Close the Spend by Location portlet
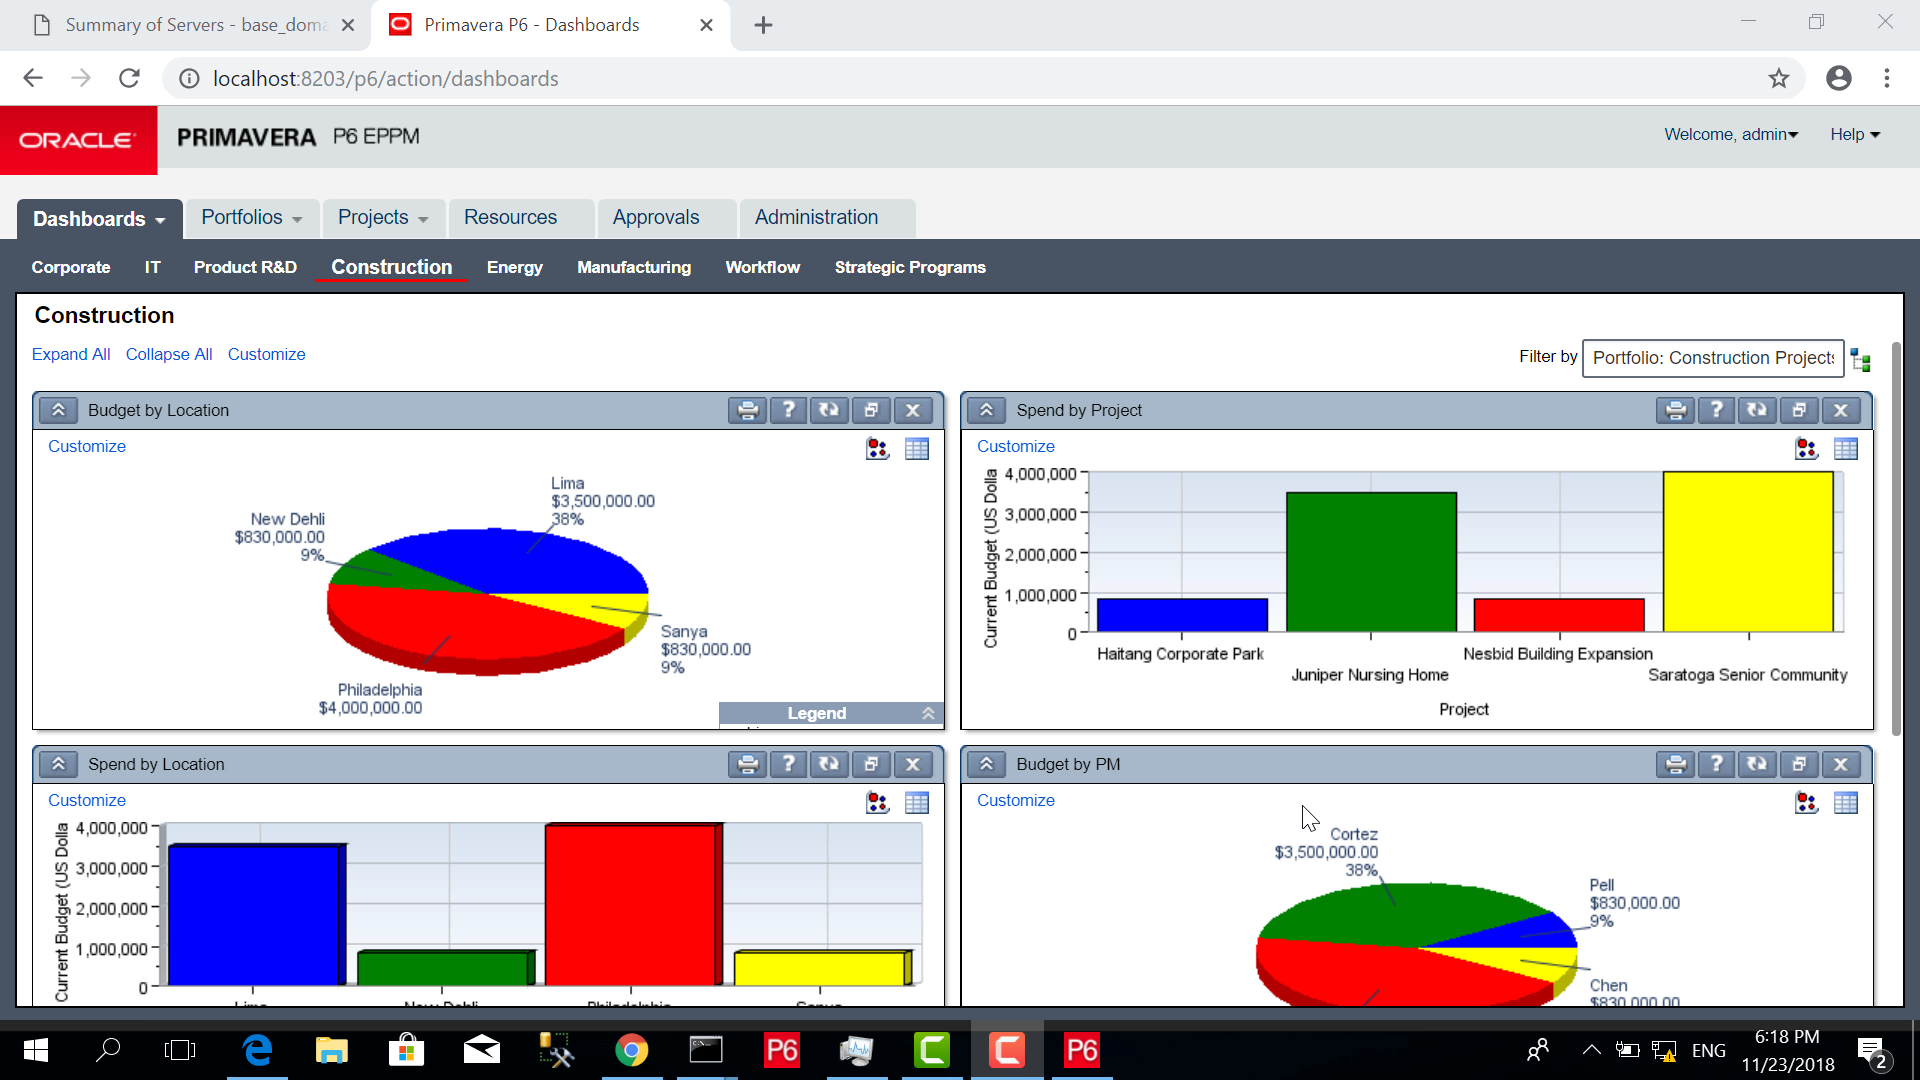The height and width of the screenshot is (1080, 1920). [x=913, y=764]
